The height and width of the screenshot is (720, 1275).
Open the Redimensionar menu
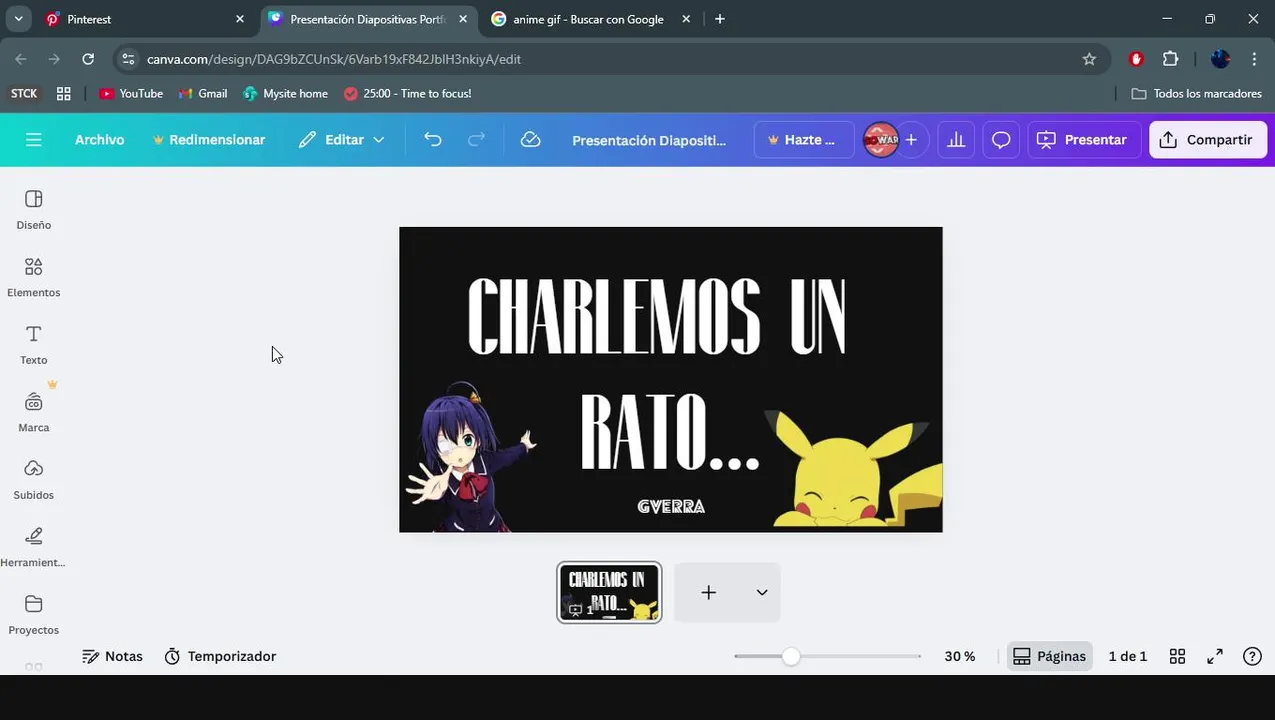point(208,140)
